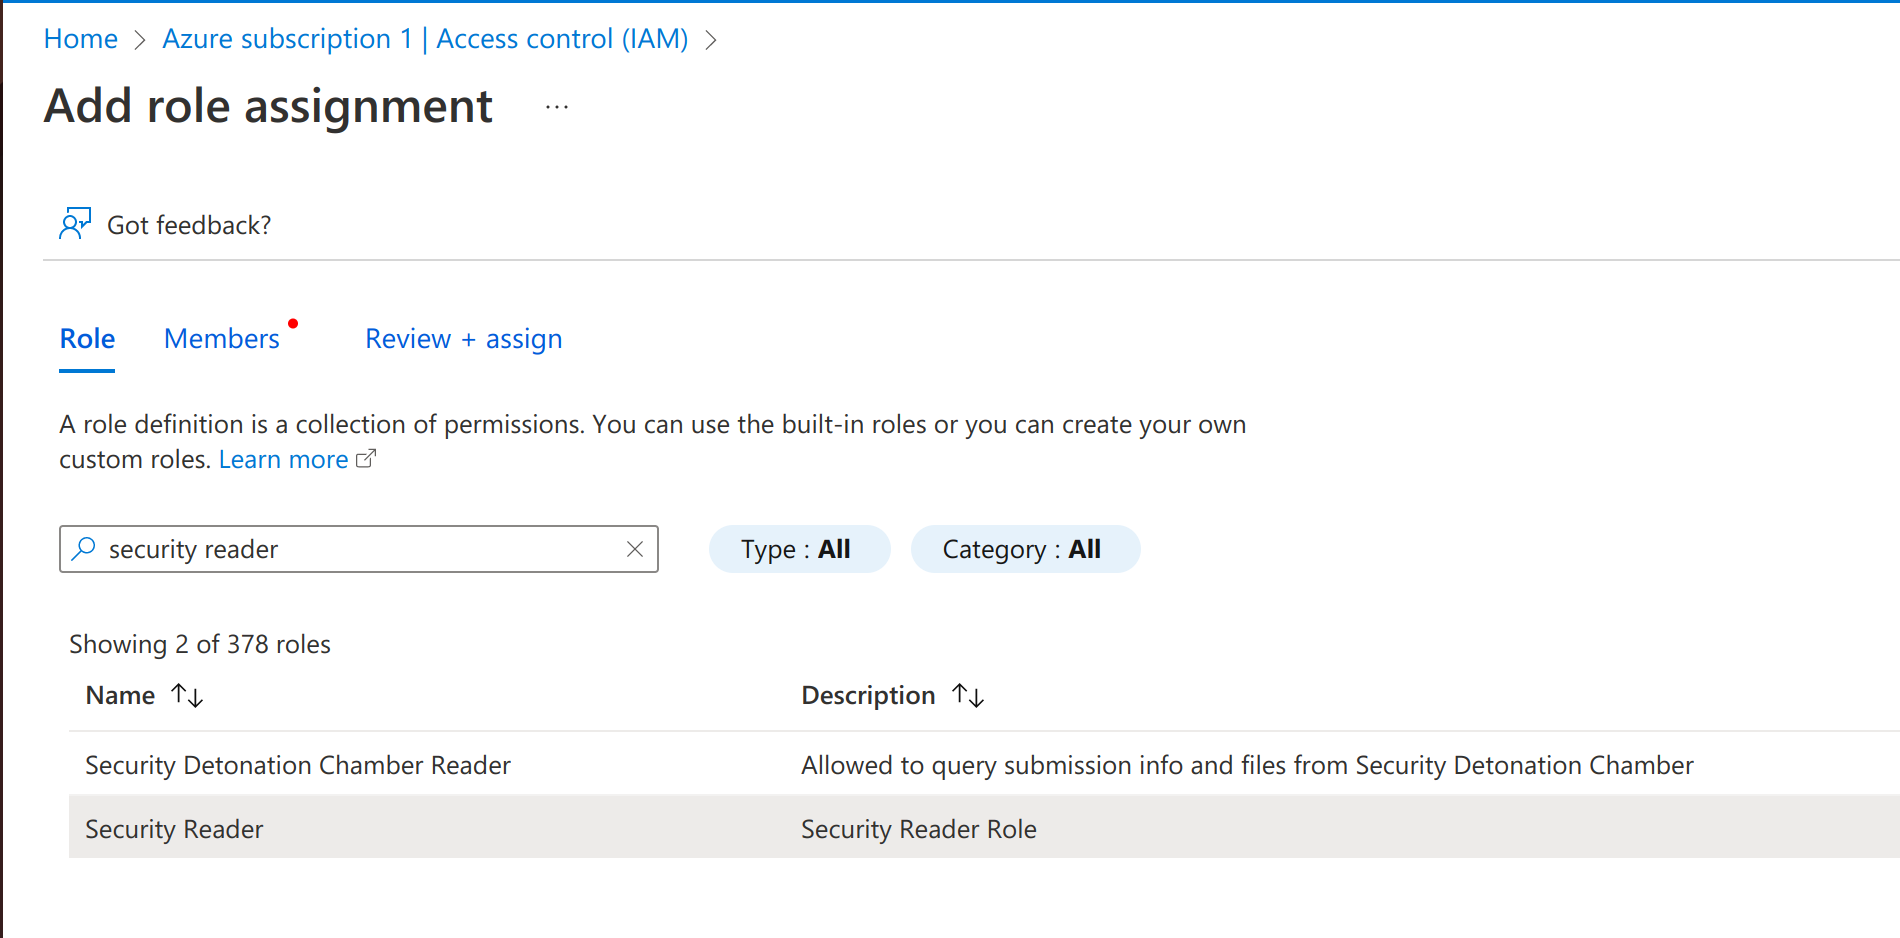Open the Azure subscription 1 Access control (IAM) breadcrumb
Screen dimensions: 1900x938
click(425, 39)
